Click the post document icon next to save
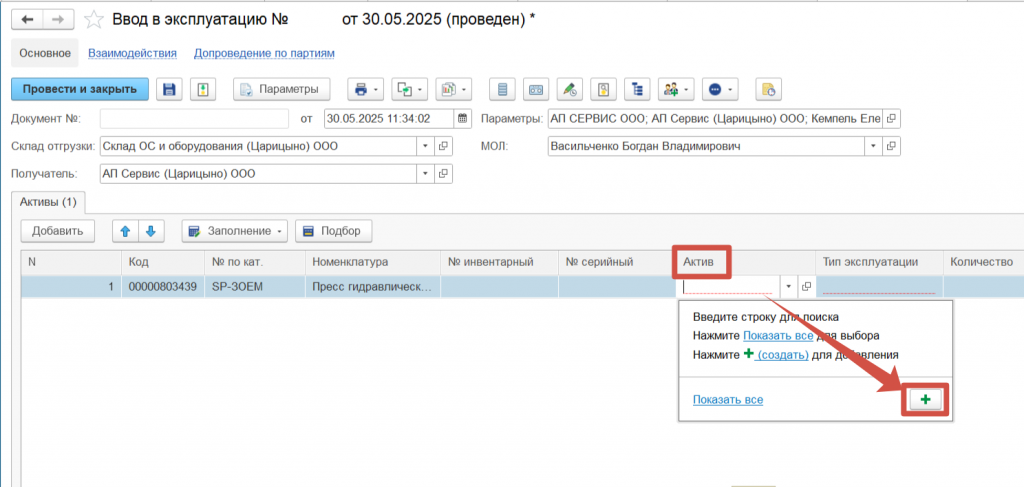1024x487 pixels. point(203,89)
